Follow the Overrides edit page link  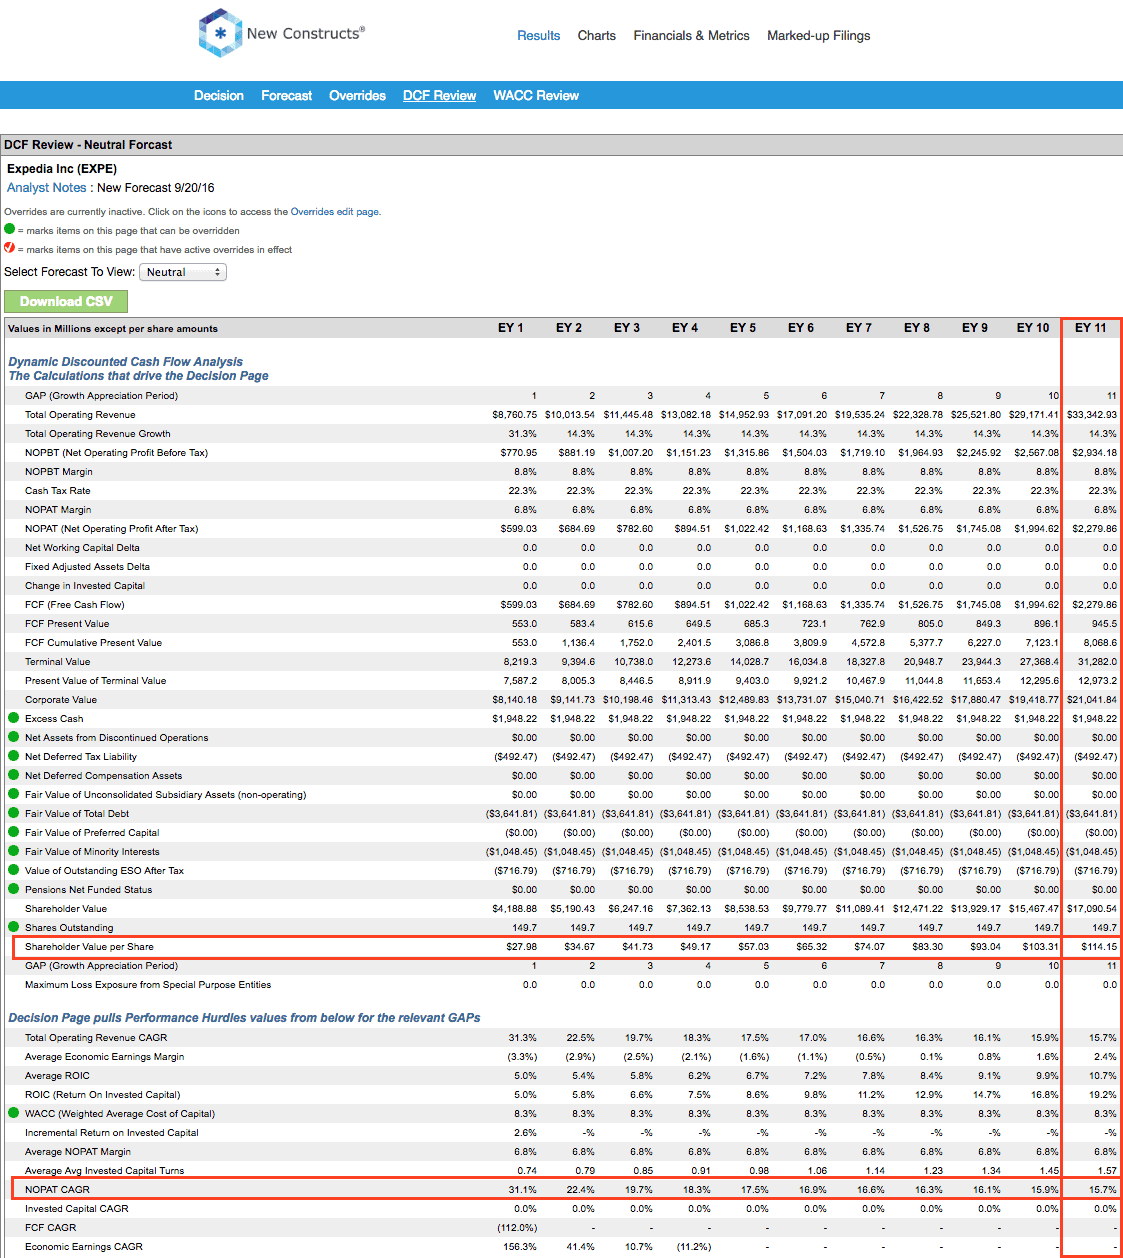point(335,212)
